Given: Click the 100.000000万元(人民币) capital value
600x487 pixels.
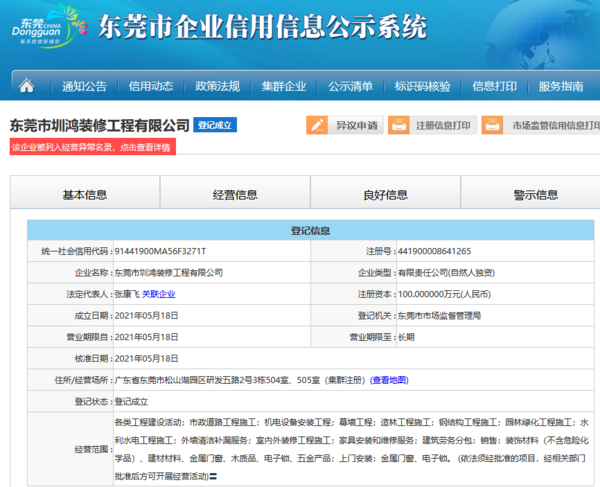Looking at the screenshot, I should click(x=444, y=294).
